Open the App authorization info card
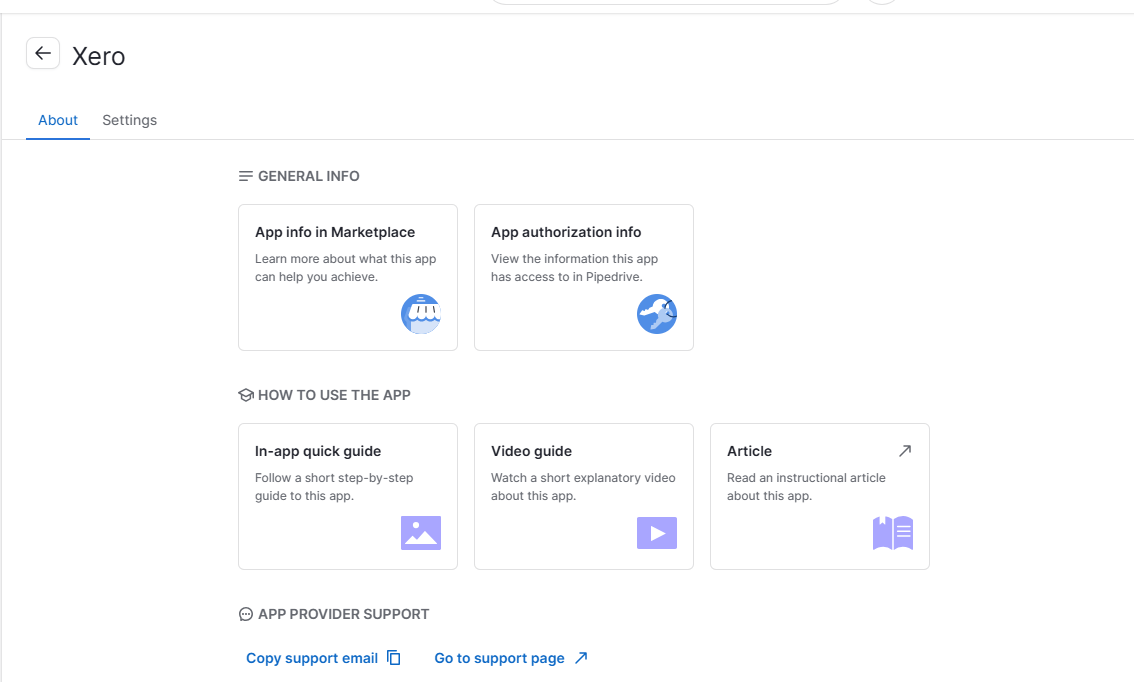 click(x=584, y=278)
